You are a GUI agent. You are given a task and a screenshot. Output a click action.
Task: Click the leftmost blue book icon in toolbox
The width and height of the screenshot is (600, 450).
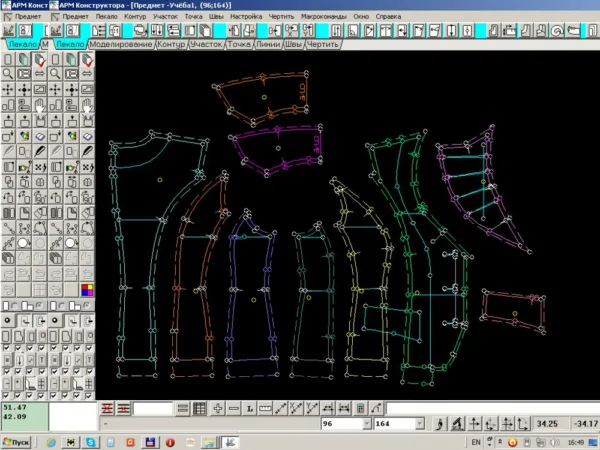[x=40, y=136]
